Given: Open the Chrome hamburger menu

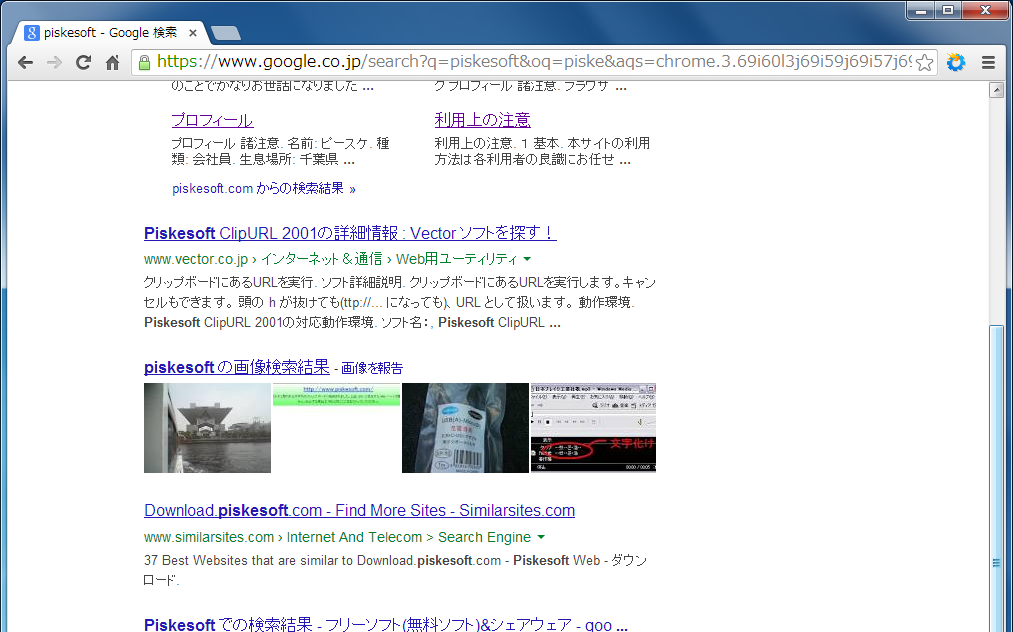Looking at the screenshot, I should (988, 63).
